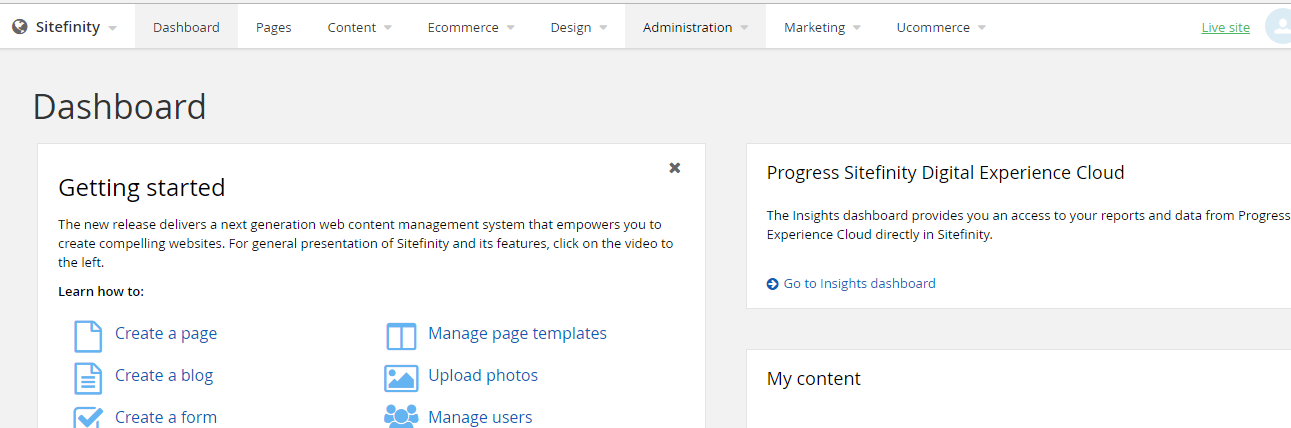Image resolution: width=1291 pixels, height=428 pixels.
Task: Click the Manage users people icon
Action: tap(401, 417)
